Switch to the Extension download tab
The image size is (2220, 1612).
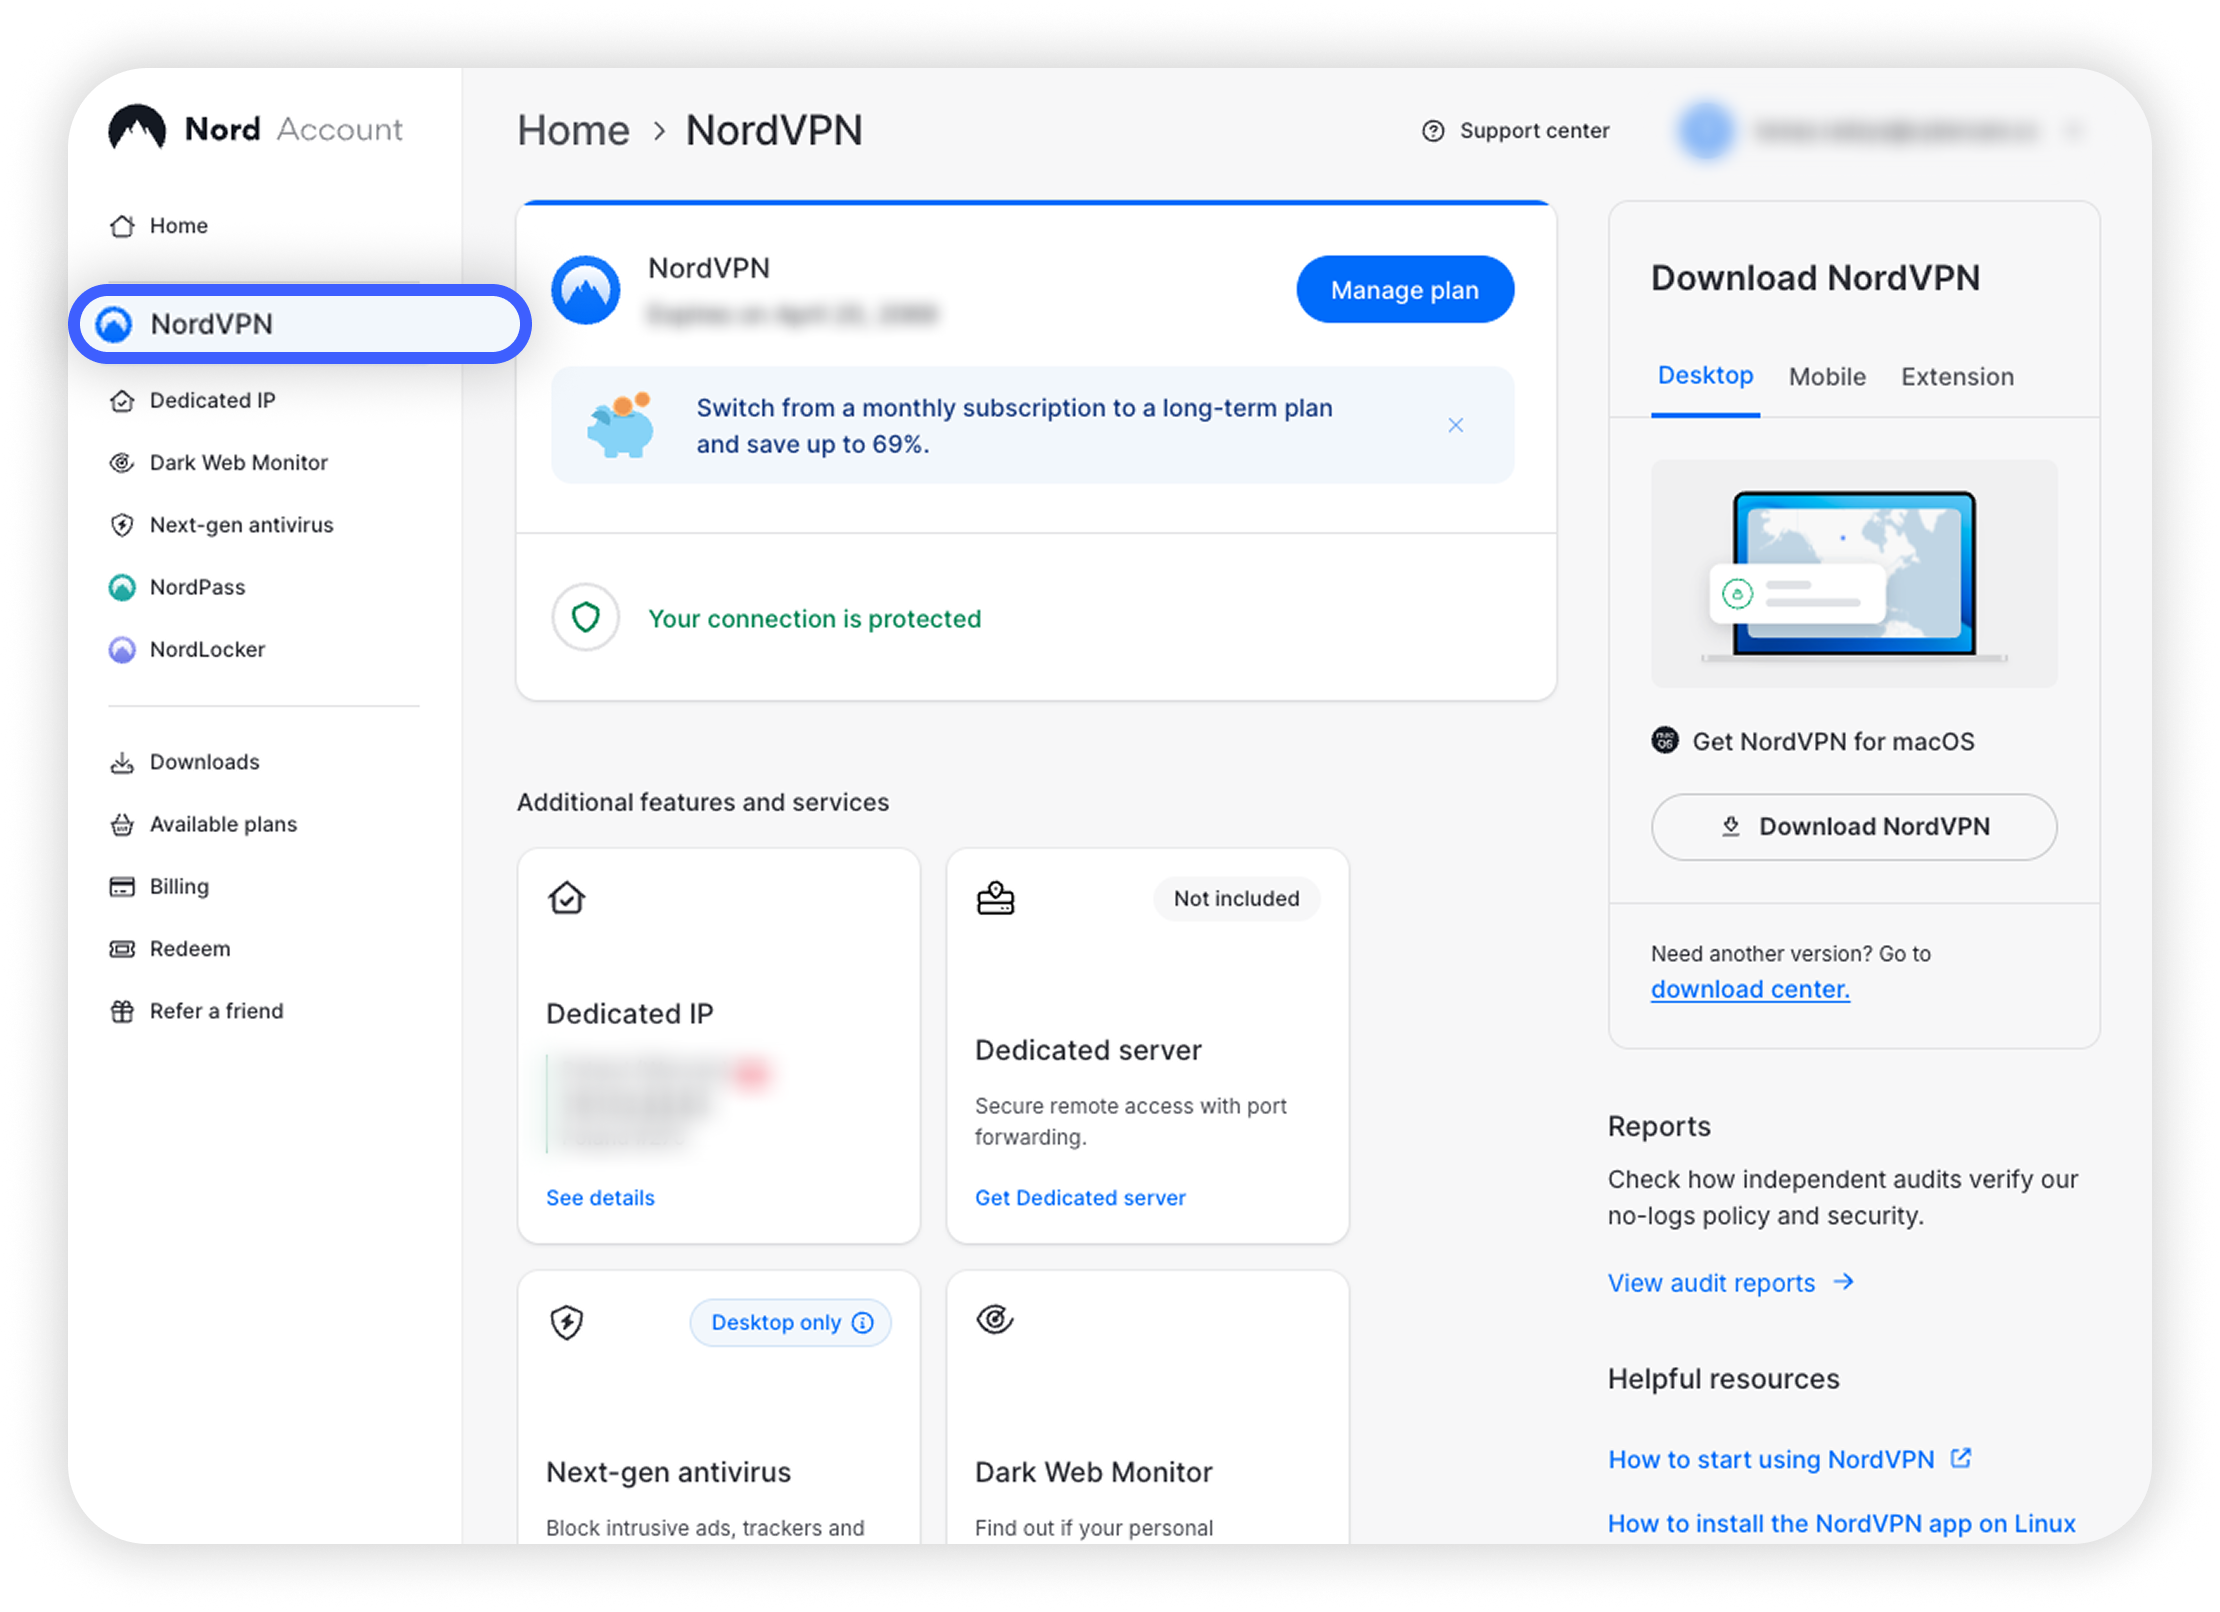(1957, 377)
